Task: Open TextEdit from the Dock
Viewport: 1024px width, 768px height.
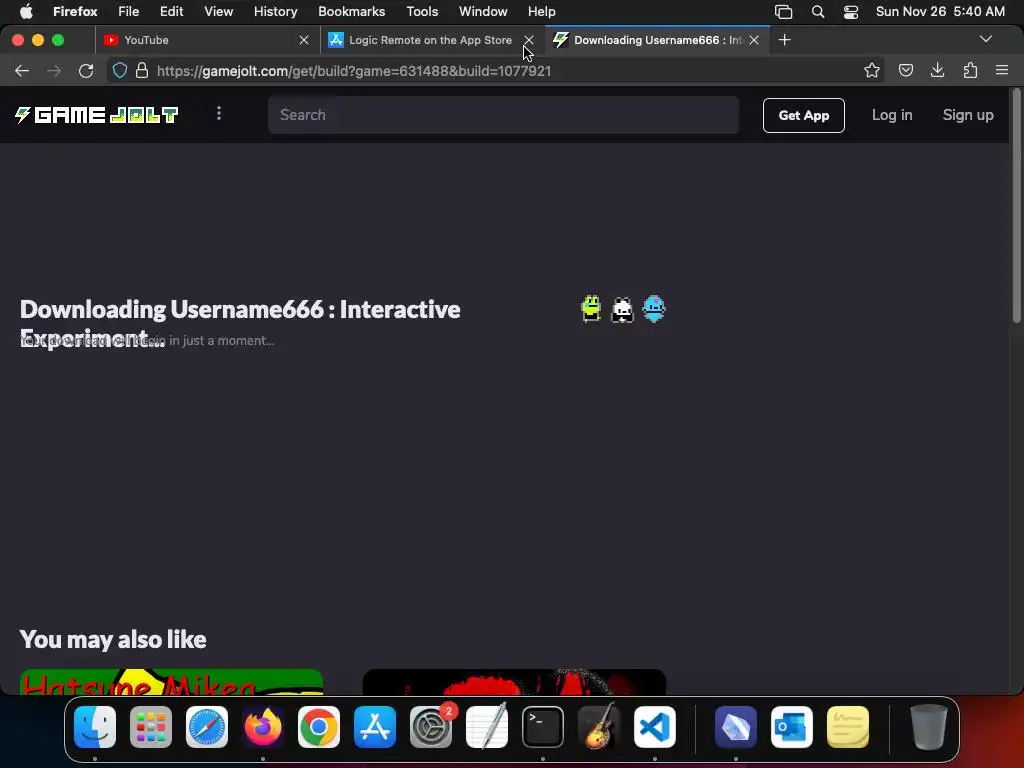Action: [487, 727]
